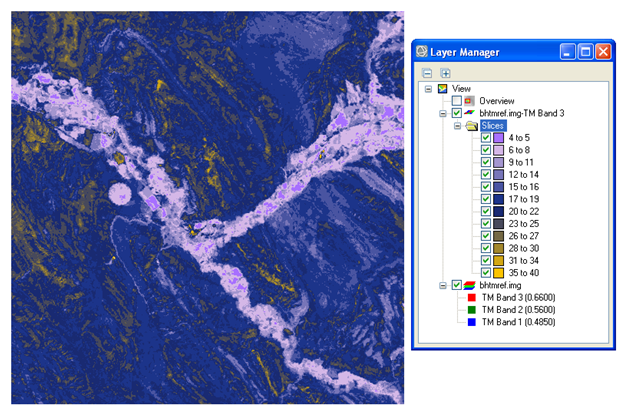
Task: Click the 31 to 34 gold swatch
Action: (498, 260)
